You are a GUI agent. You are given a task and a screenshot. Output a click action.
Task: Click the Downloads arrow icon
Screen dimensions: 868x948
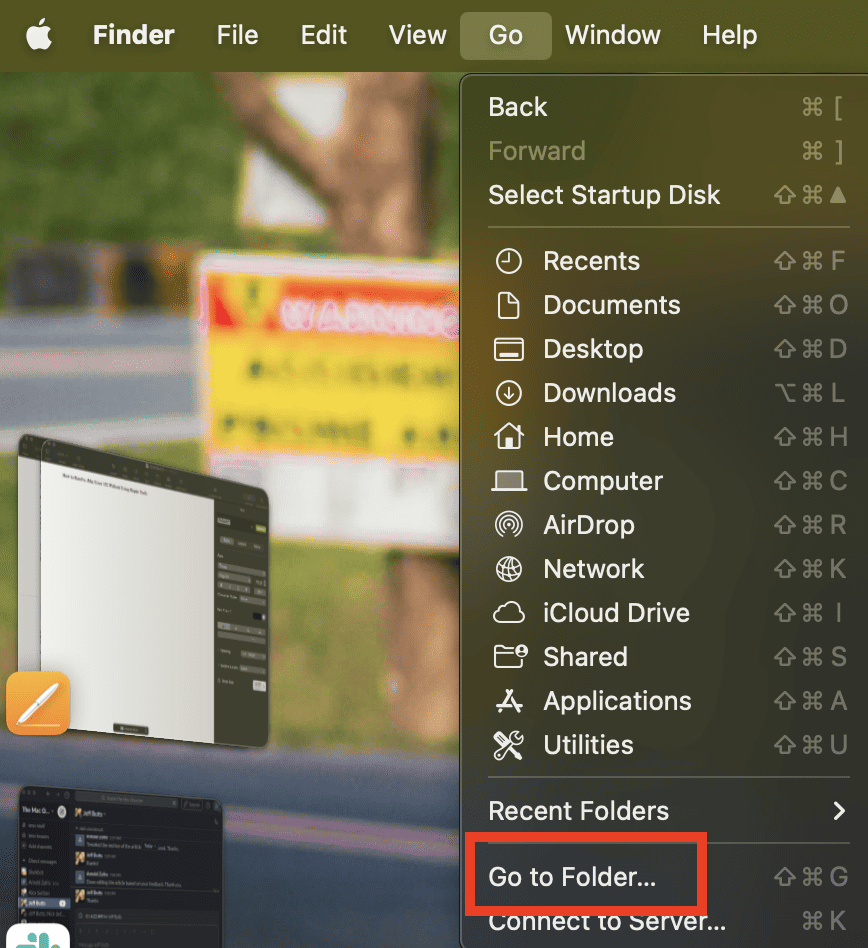[509, 393]
